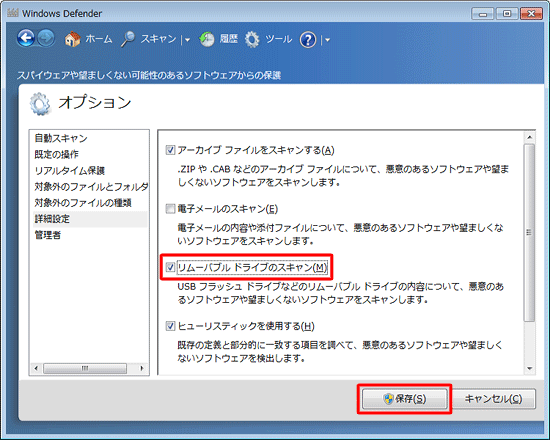
Task: Maximize the Windows Defender window
Action: [507, 14]
